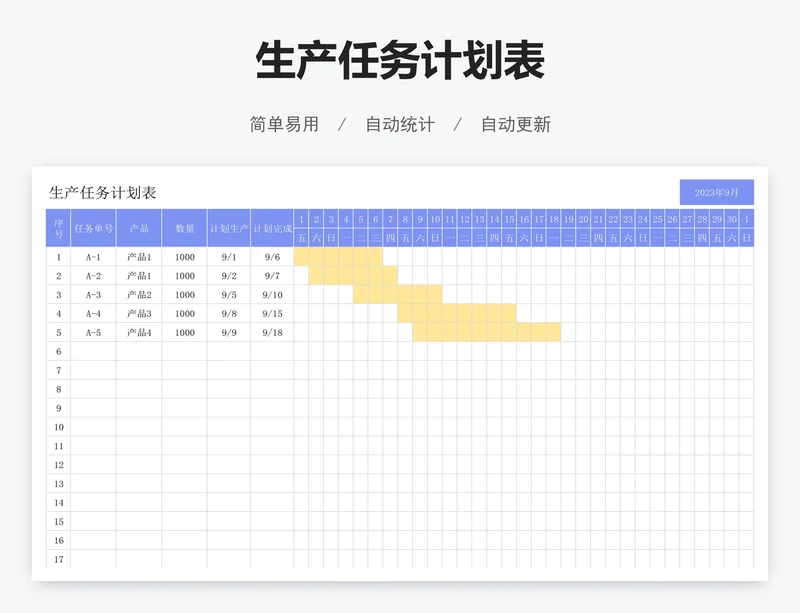
Task: Click the 自动统计 subtitle text
Action: coord(400,125)
